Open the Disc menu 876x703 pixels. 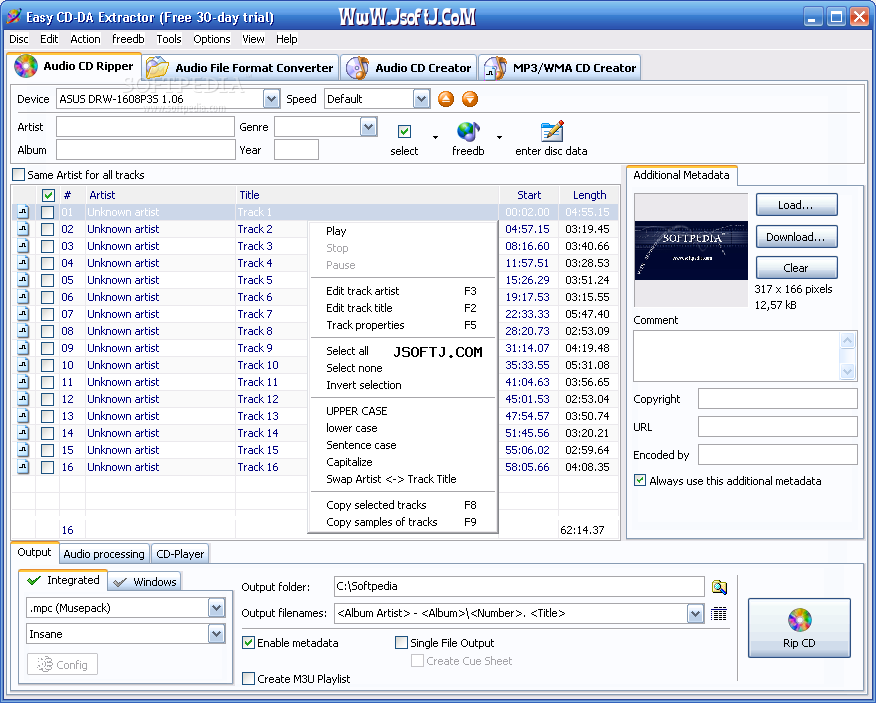[x=18, y=39]
